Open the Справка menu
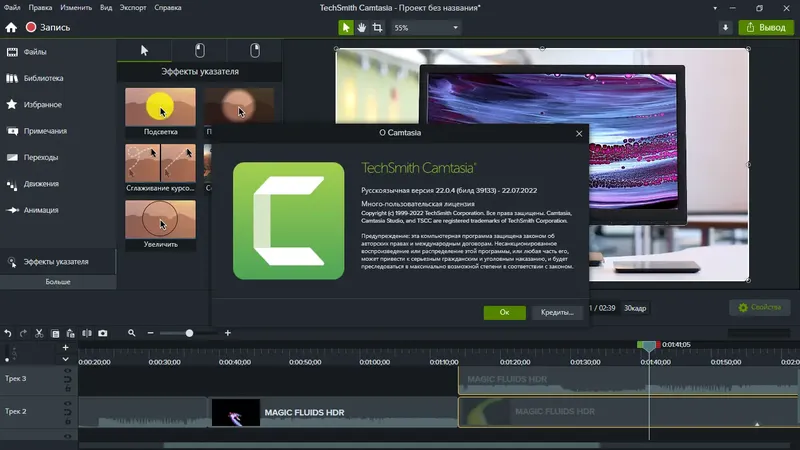800x450 pixels. (168, 8)
